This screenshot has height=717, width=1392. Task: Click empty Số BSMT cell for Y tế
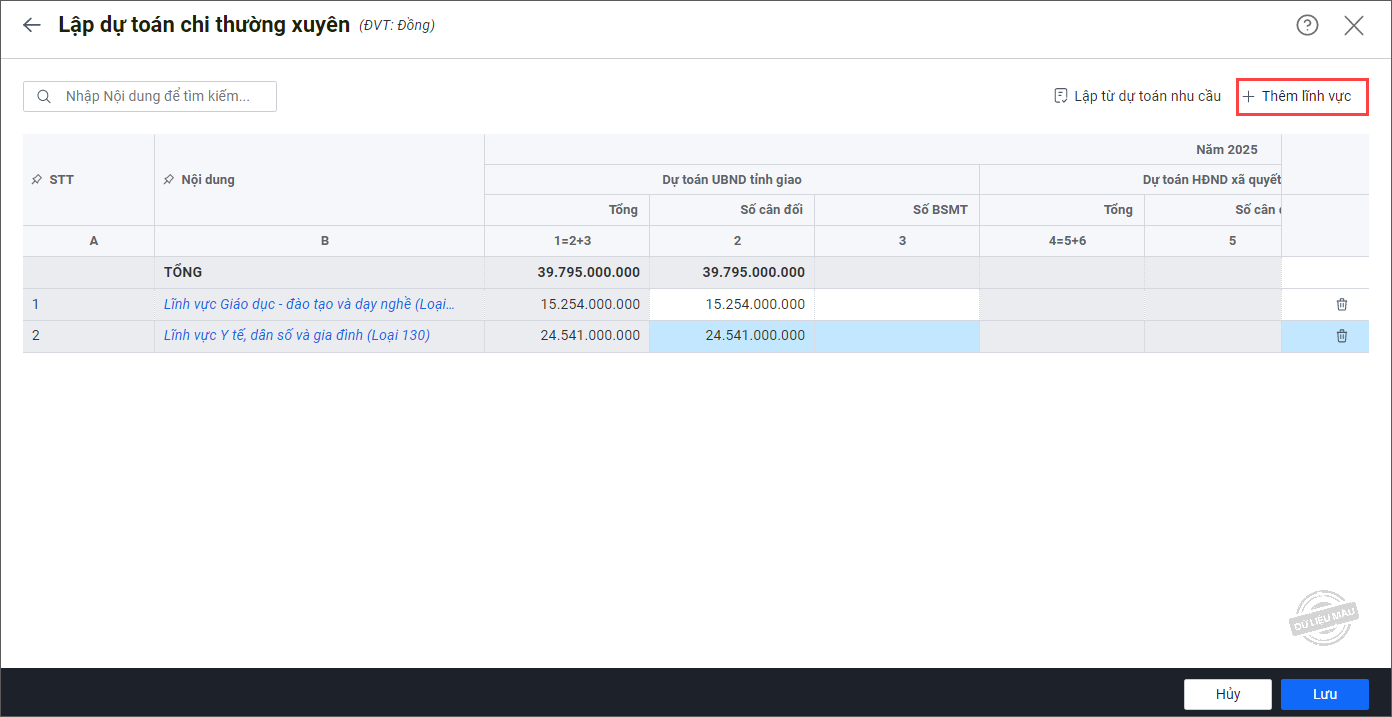click(897, 336)
